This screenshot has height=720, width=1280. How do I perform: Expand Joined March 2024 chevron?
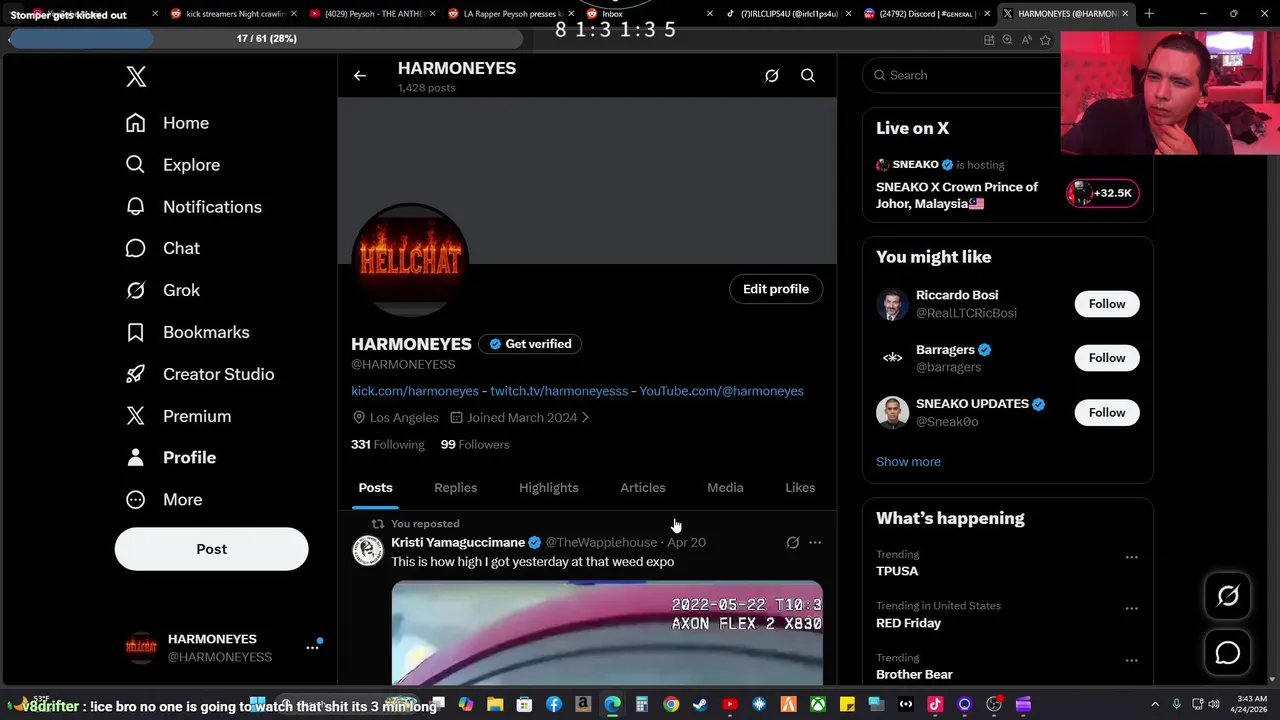coord(585,417)
